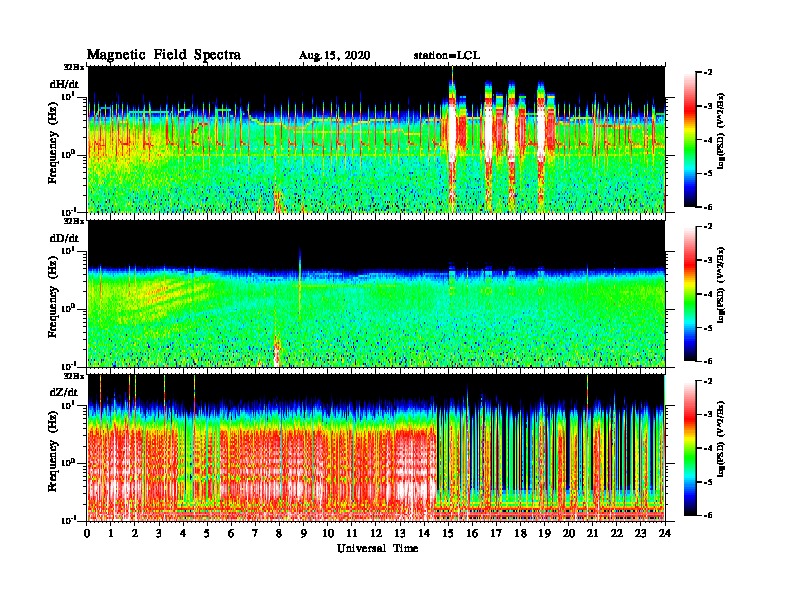The image size is (792, 612).
Task: Click hour tick label "8" on time axis
Action: 279,534
